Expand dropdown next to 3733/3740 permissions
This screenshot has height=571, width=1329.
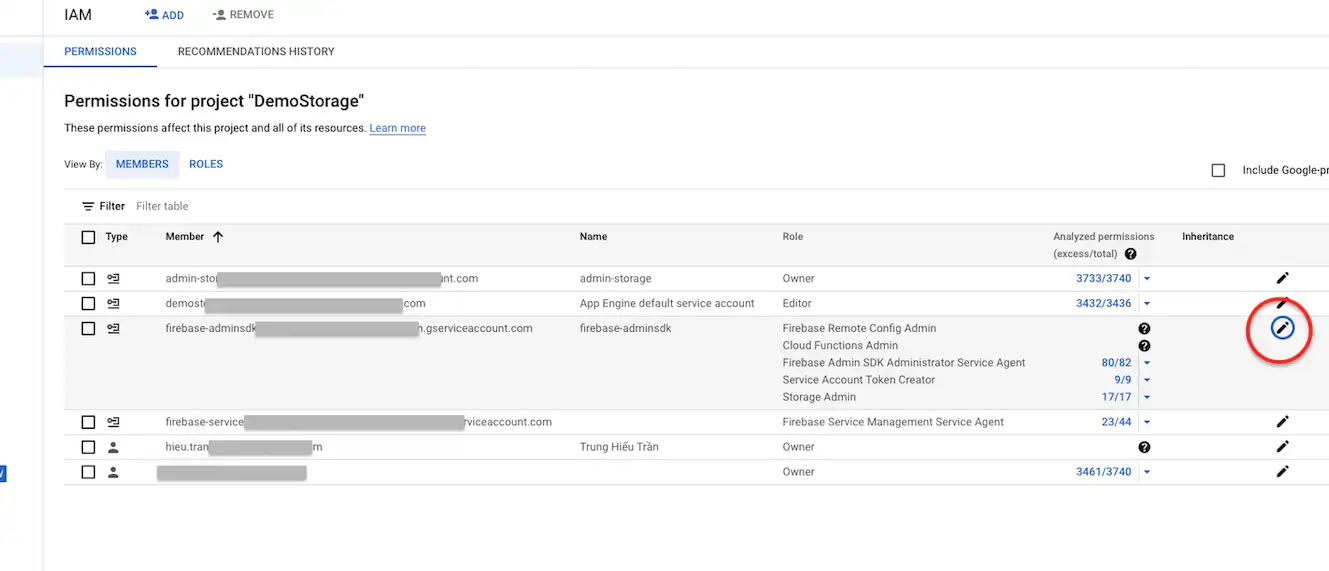(x=1147, y=279)
